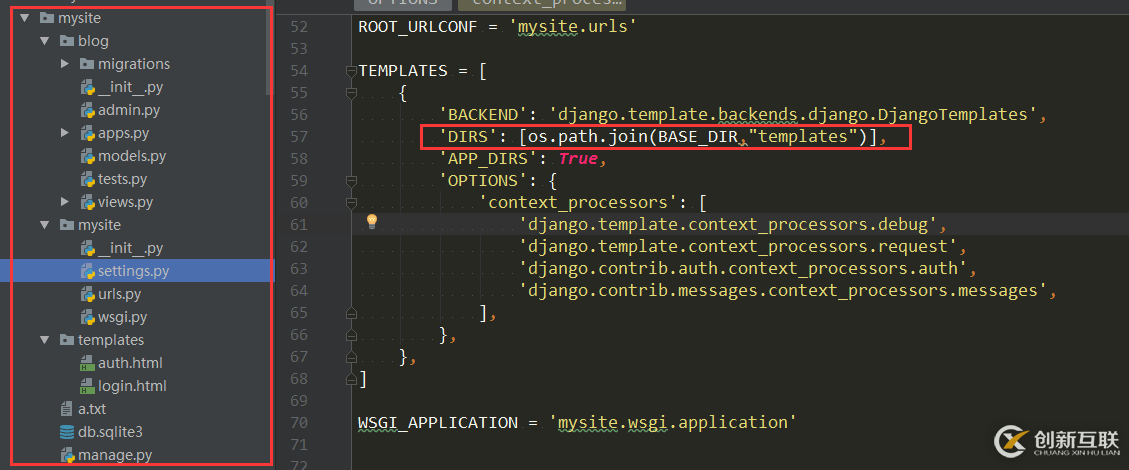Collapse the top-level mysite project folder

coord(25,17)
